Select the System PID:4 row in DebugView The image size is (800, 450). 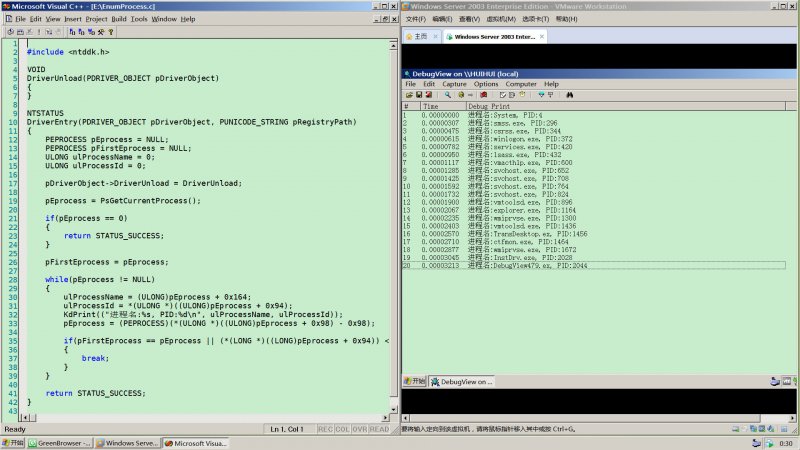click(593, 115)
